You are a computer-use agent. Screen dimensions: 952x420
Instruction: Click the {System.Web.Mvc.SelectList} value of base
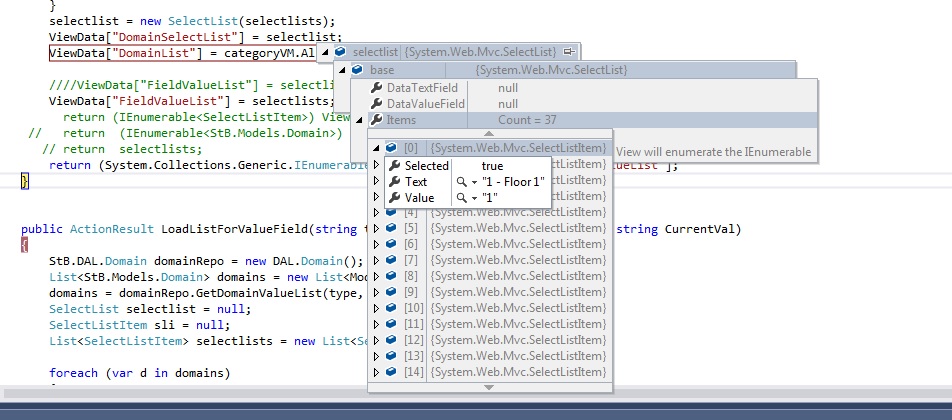[551, 70]
